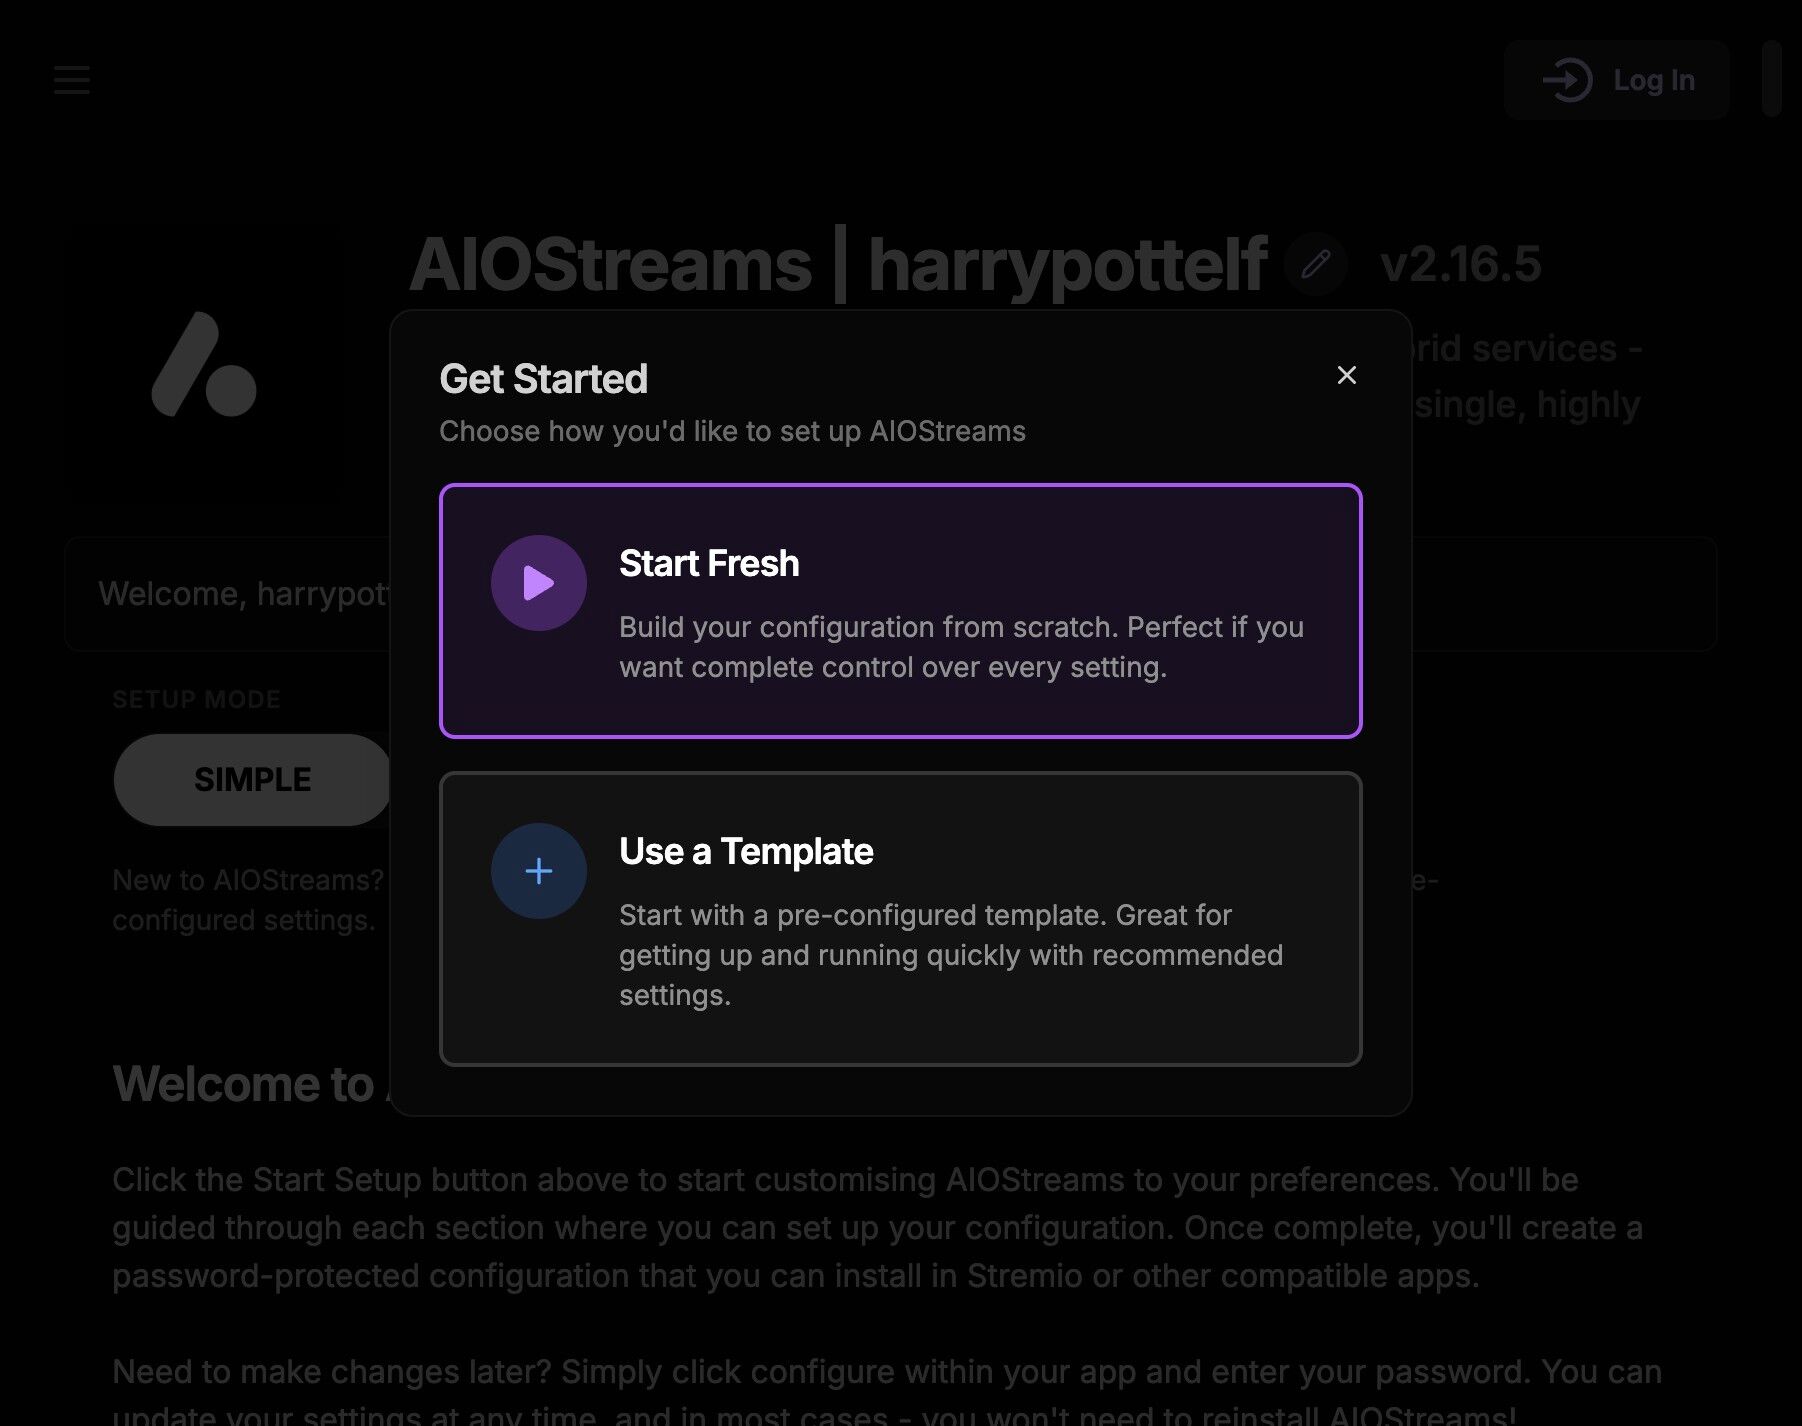Open the hamburger menu
This screenshot has width=1802, height=1426.
click(72, 80)
